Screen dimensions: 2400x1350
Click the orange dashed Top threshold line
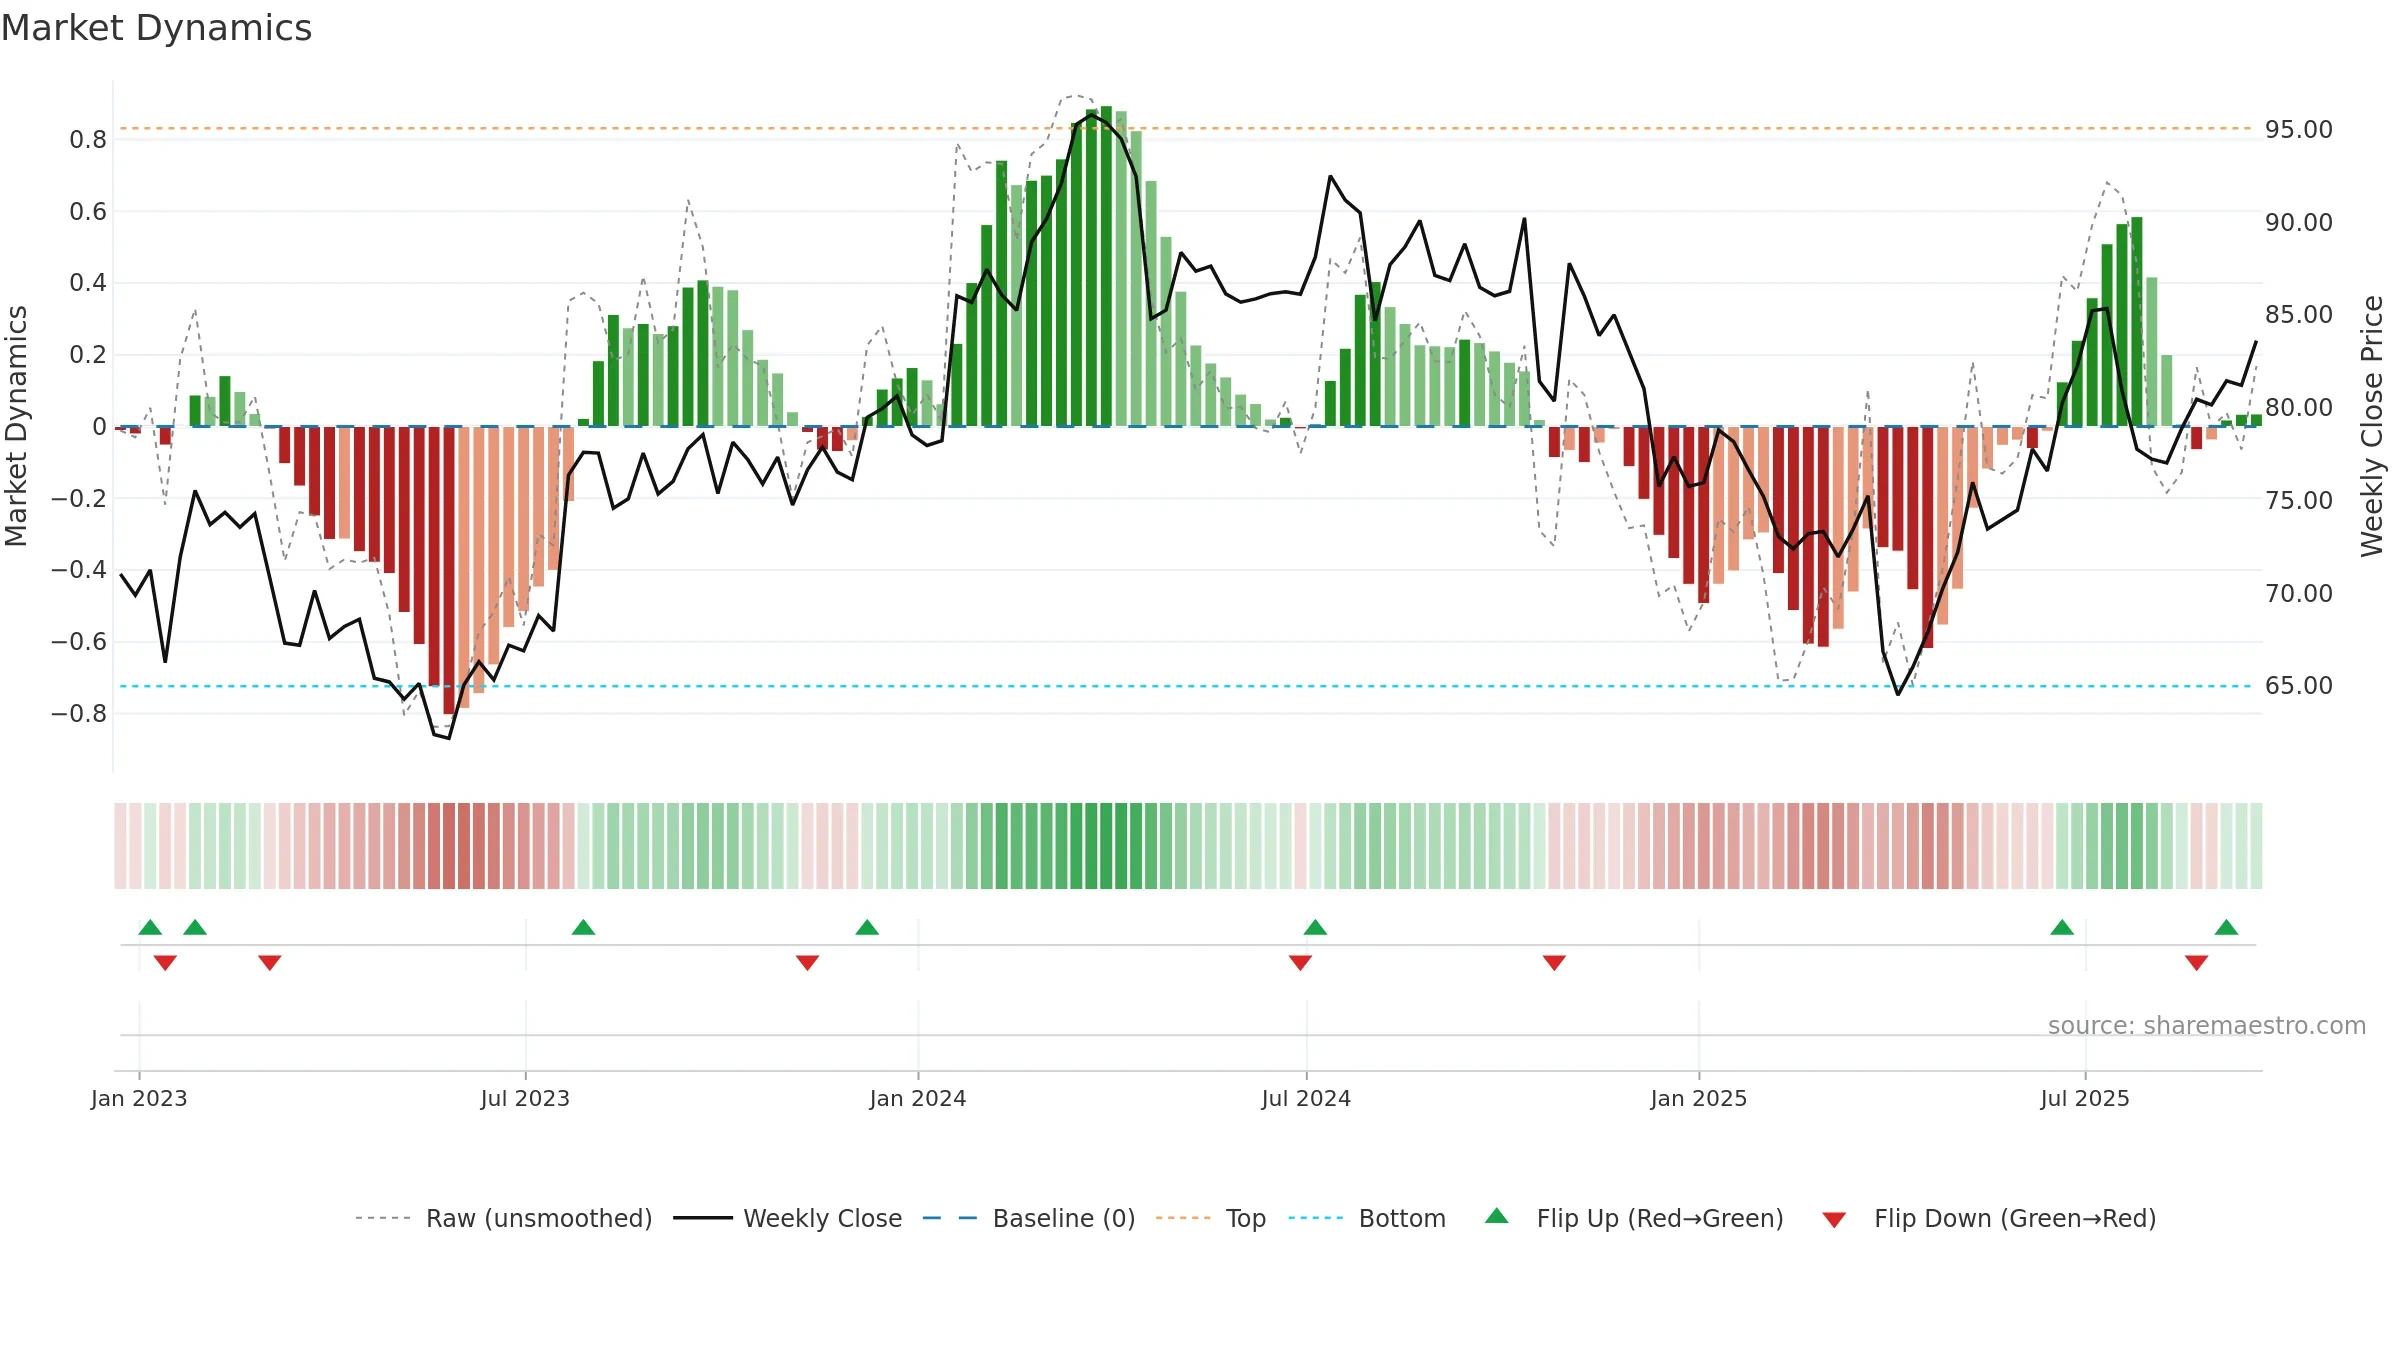(x=1186, y=128)
